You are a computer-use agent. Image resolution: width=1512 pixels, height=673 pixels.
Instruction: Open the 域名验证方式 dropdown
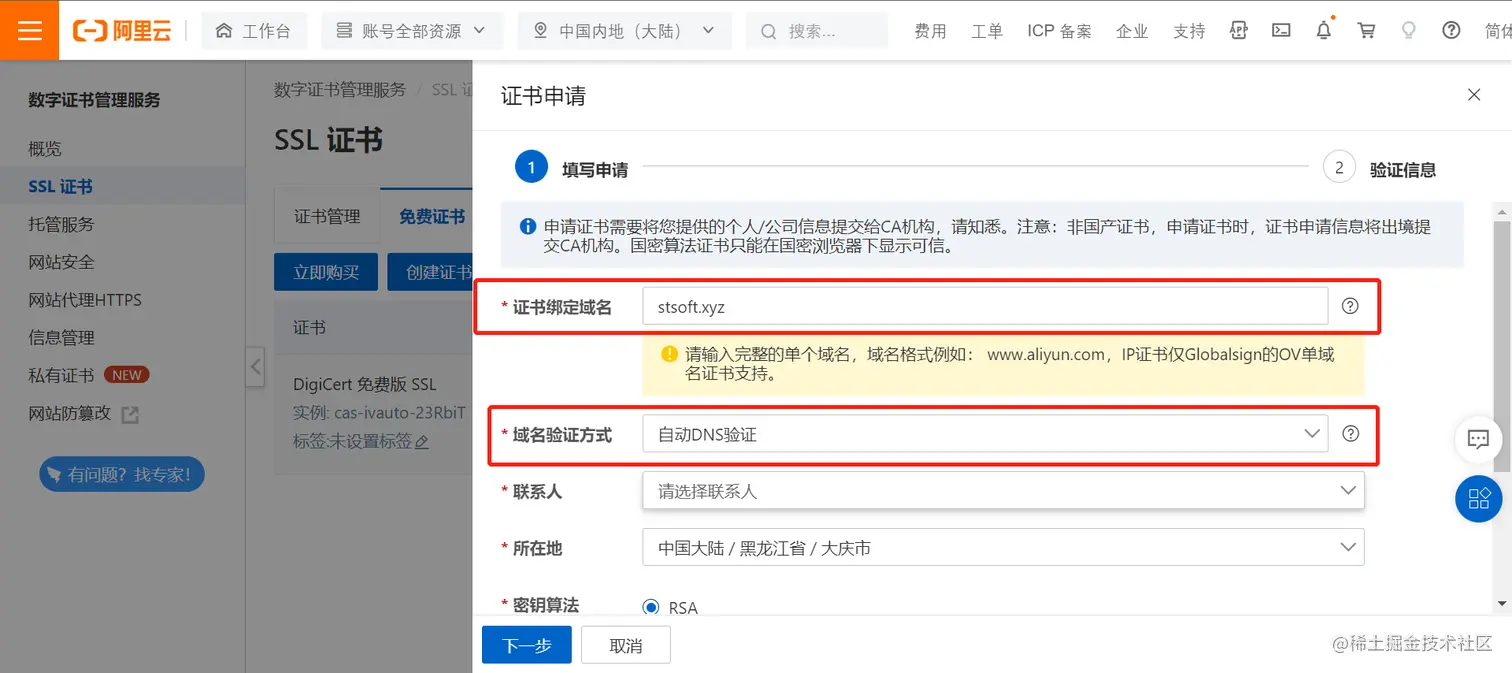click(984, 434)
